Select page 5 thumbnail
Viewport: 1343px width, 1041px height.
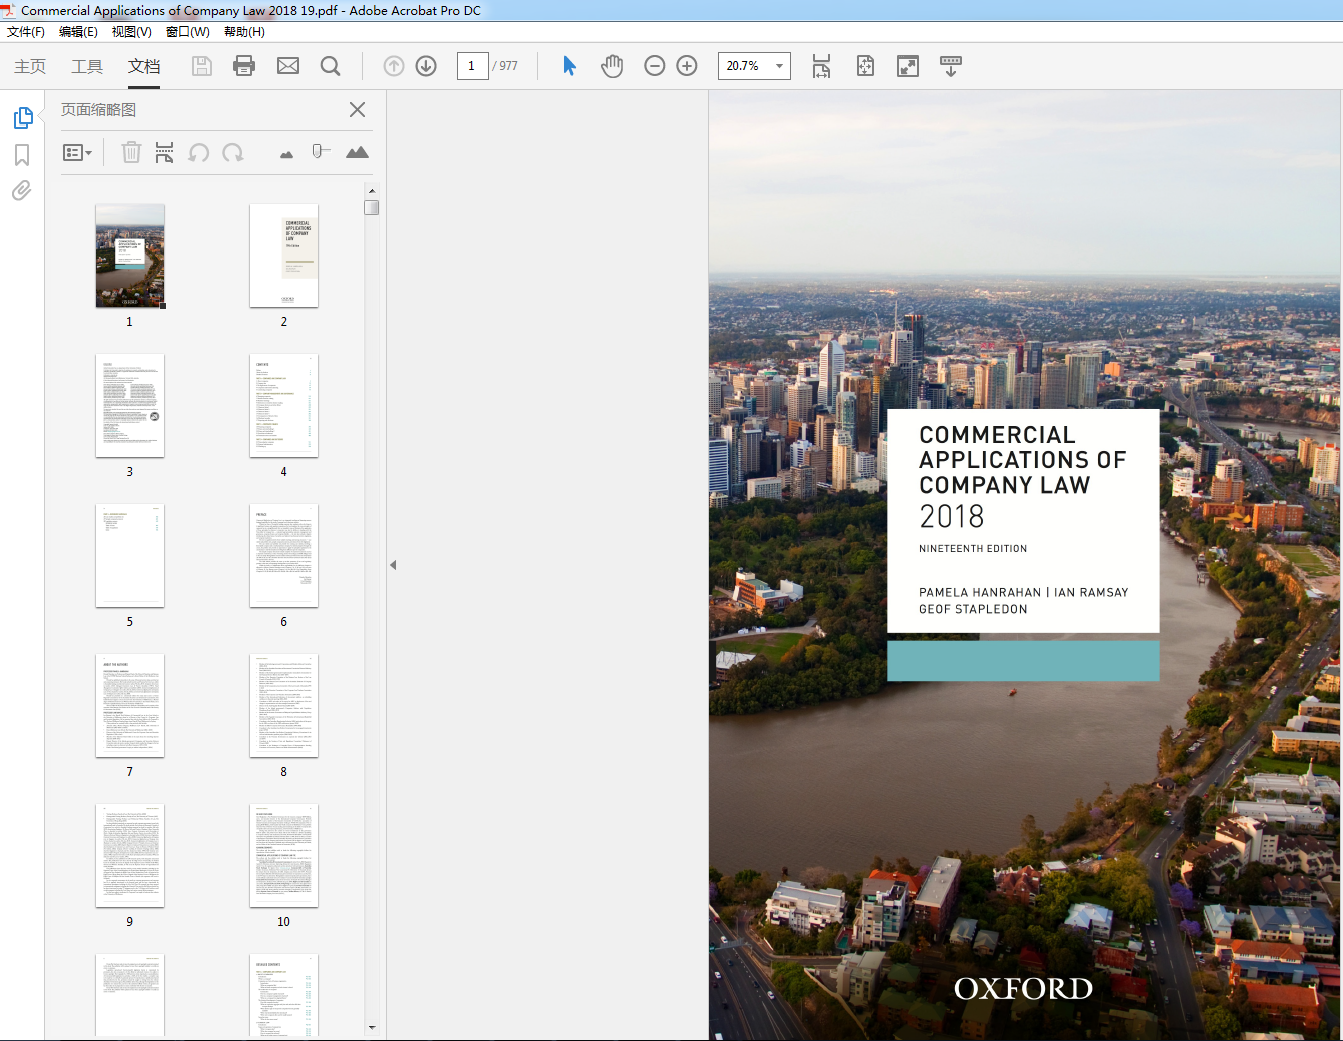coord(130,556)
